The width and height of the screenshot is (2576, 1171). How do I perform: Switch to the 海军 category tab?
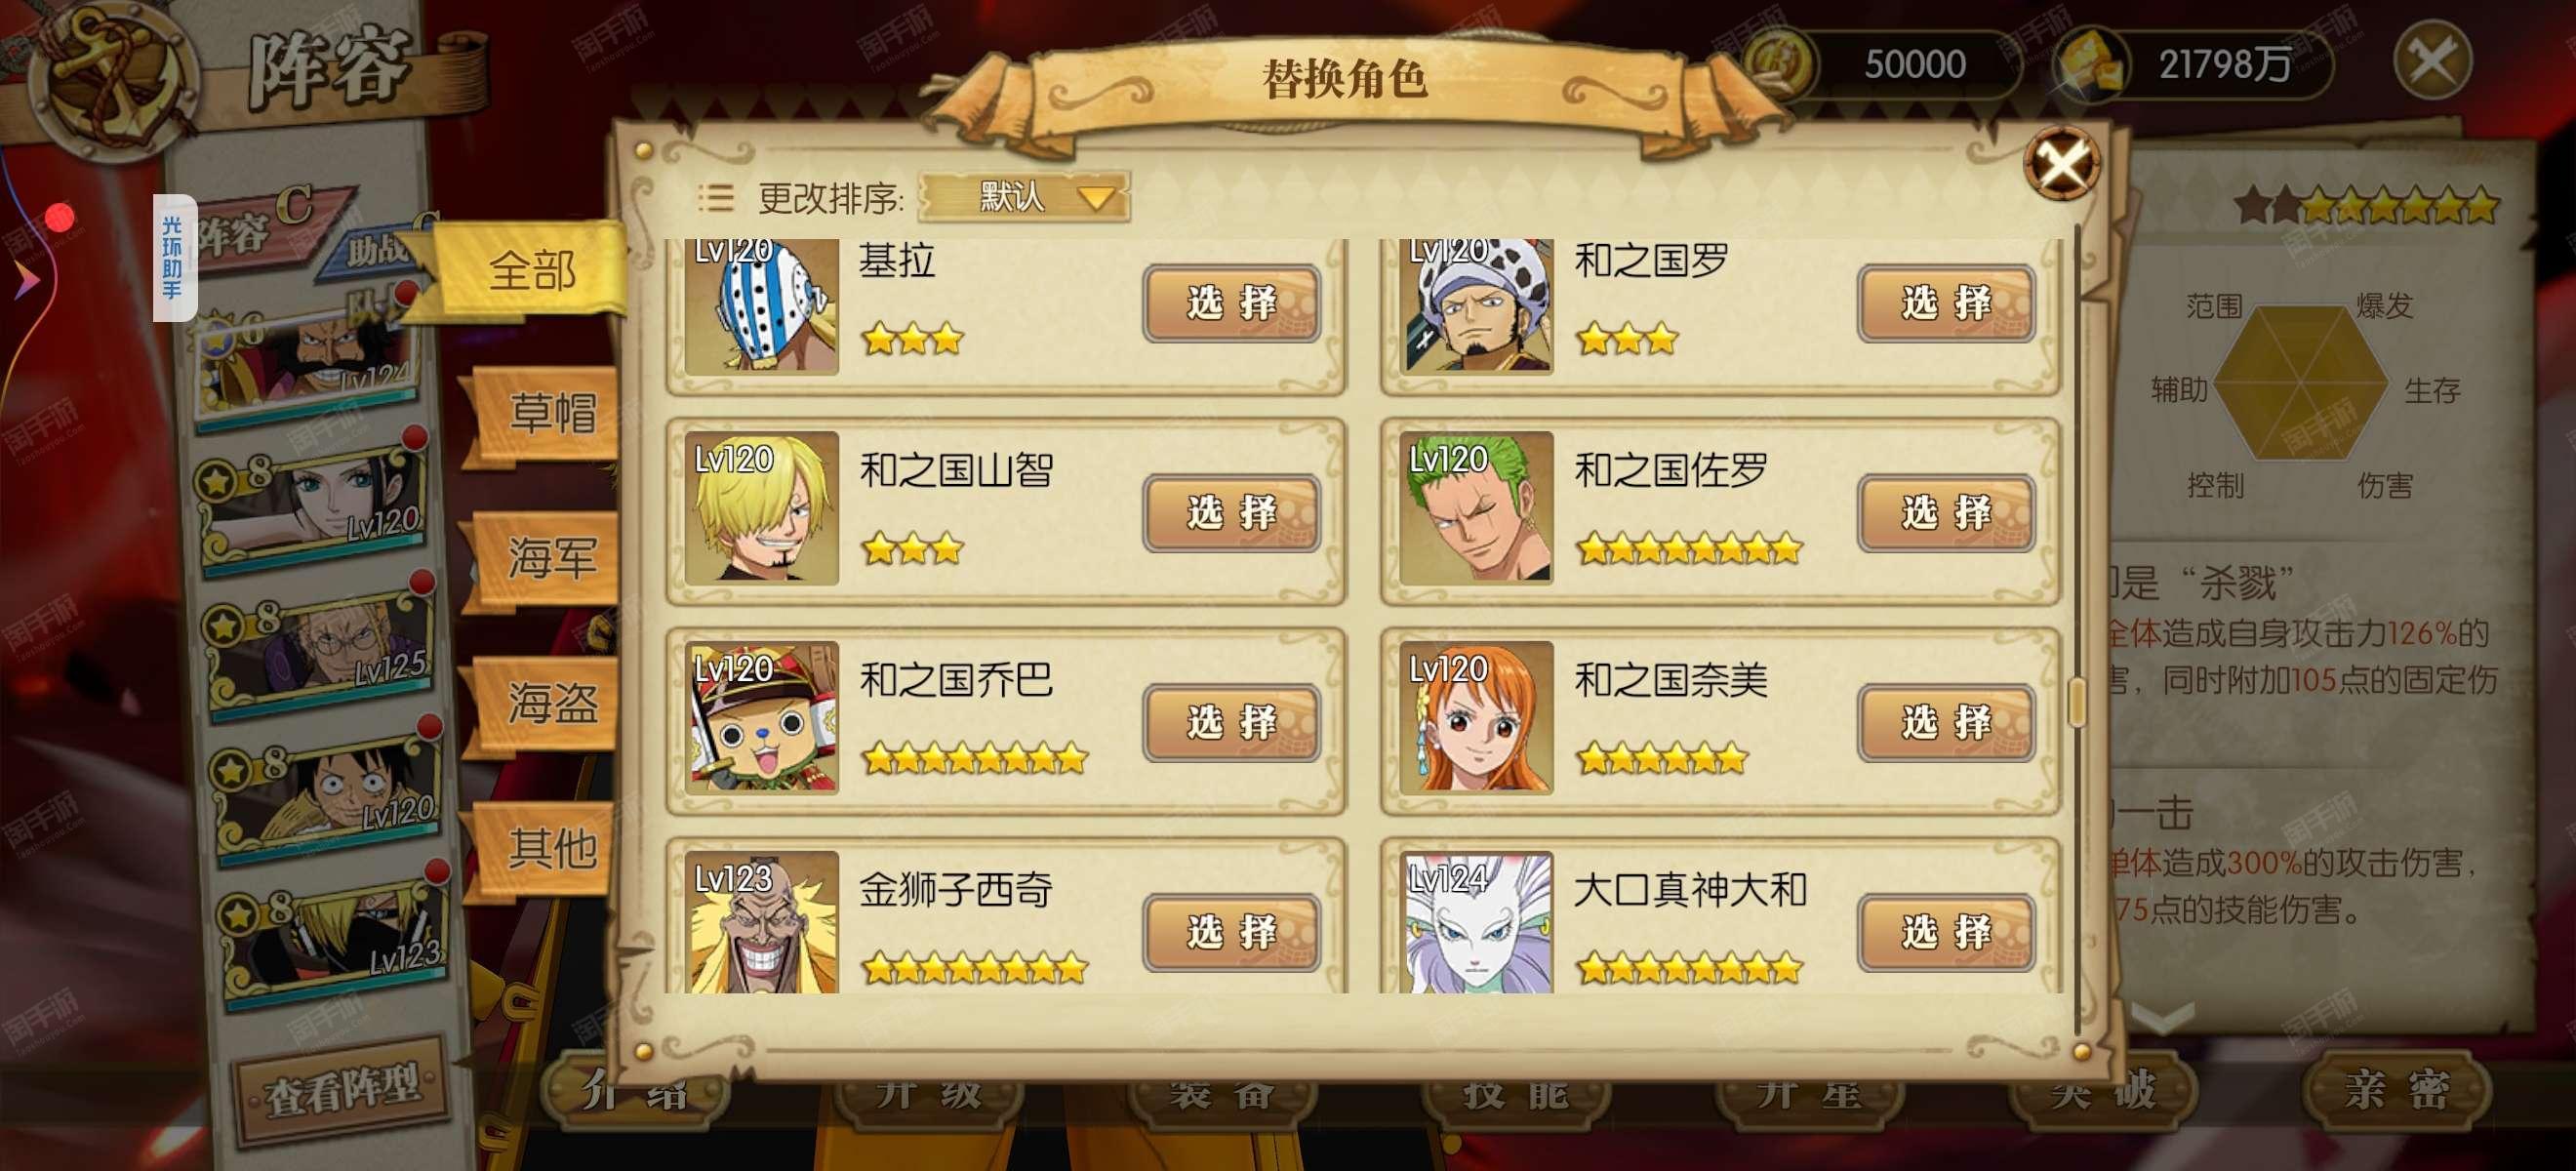(551, 557)
